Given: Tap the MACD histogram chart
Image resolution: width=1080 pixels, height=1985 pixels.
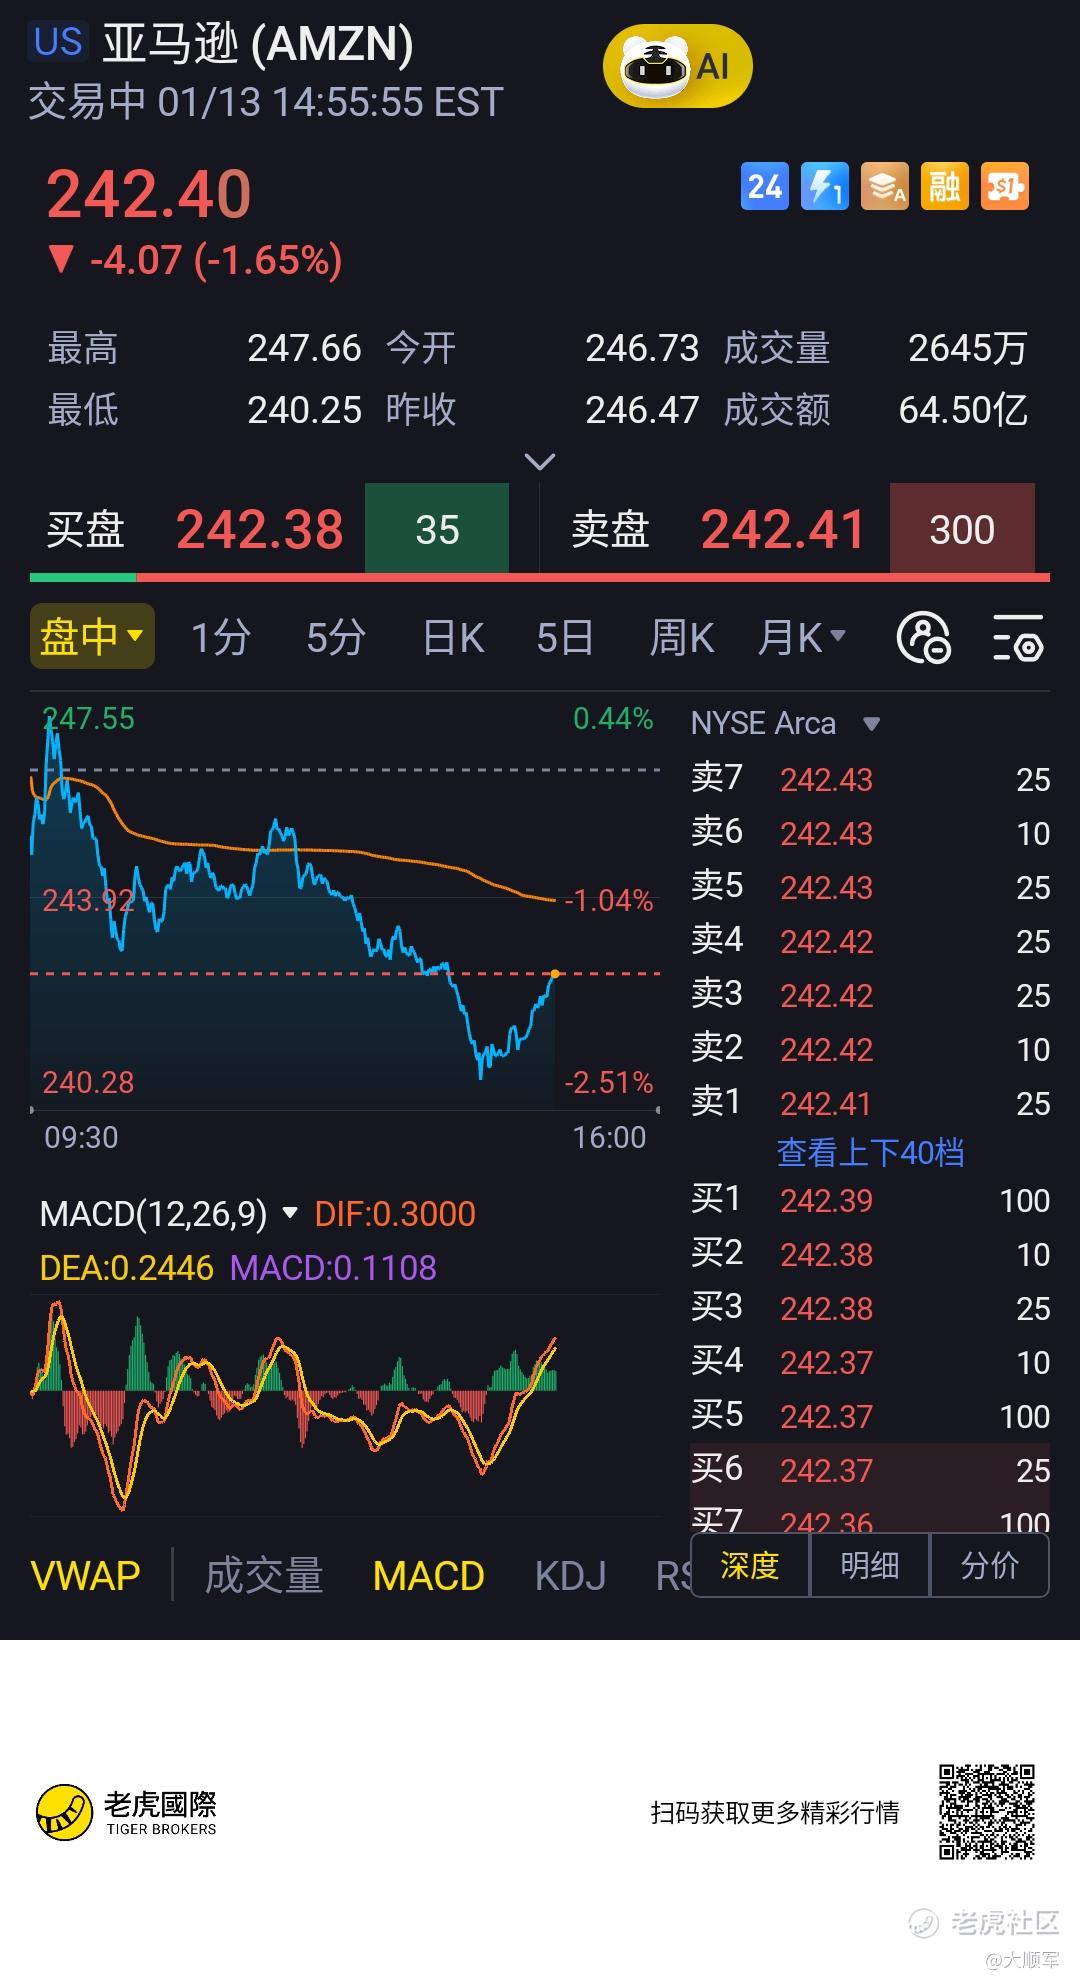Looking at the screenshot, I should coord(345,1405).
